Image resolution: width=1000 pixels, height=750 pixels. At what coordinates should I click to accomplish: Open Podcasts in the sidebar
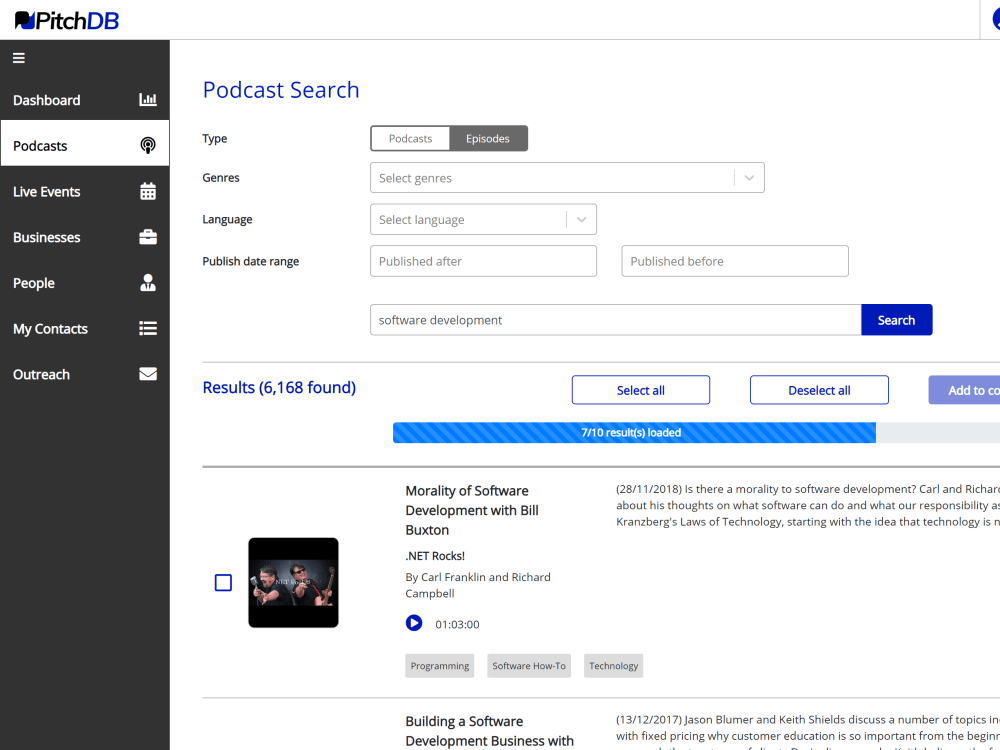(x=85, y=146)
